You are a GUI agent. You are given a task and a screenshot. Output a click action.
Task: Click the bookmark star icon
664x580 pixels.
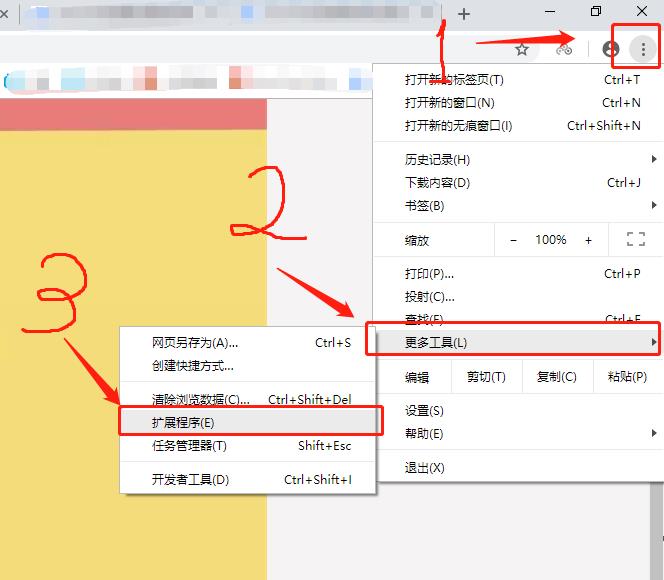pyautogui.click(x=522, y=48)
